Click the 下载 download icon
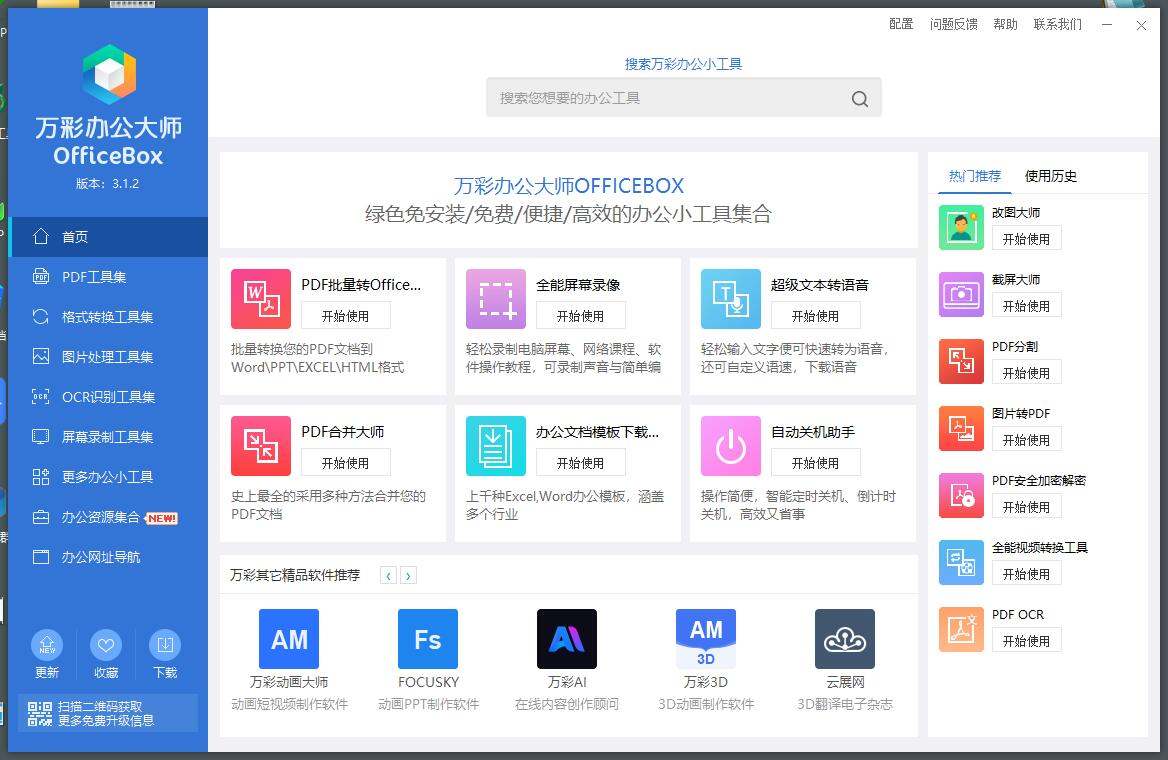 click(x=165, y=645)
